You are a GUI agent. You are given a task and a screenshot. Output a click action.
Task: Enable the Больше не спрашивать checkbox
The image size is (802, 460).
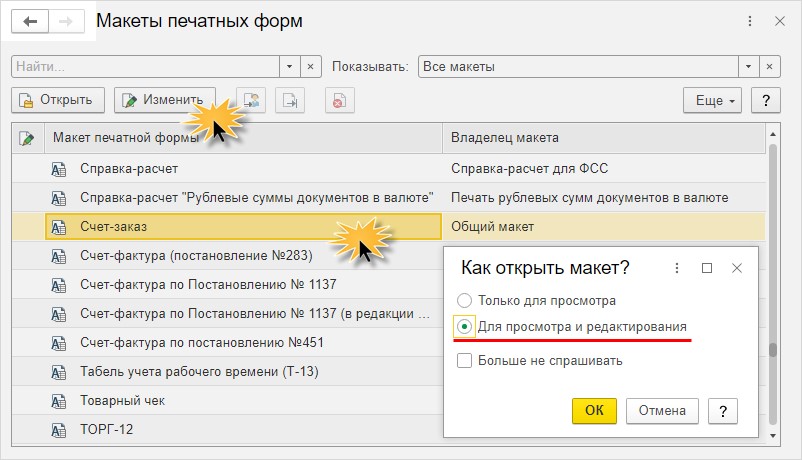(464, 361)
